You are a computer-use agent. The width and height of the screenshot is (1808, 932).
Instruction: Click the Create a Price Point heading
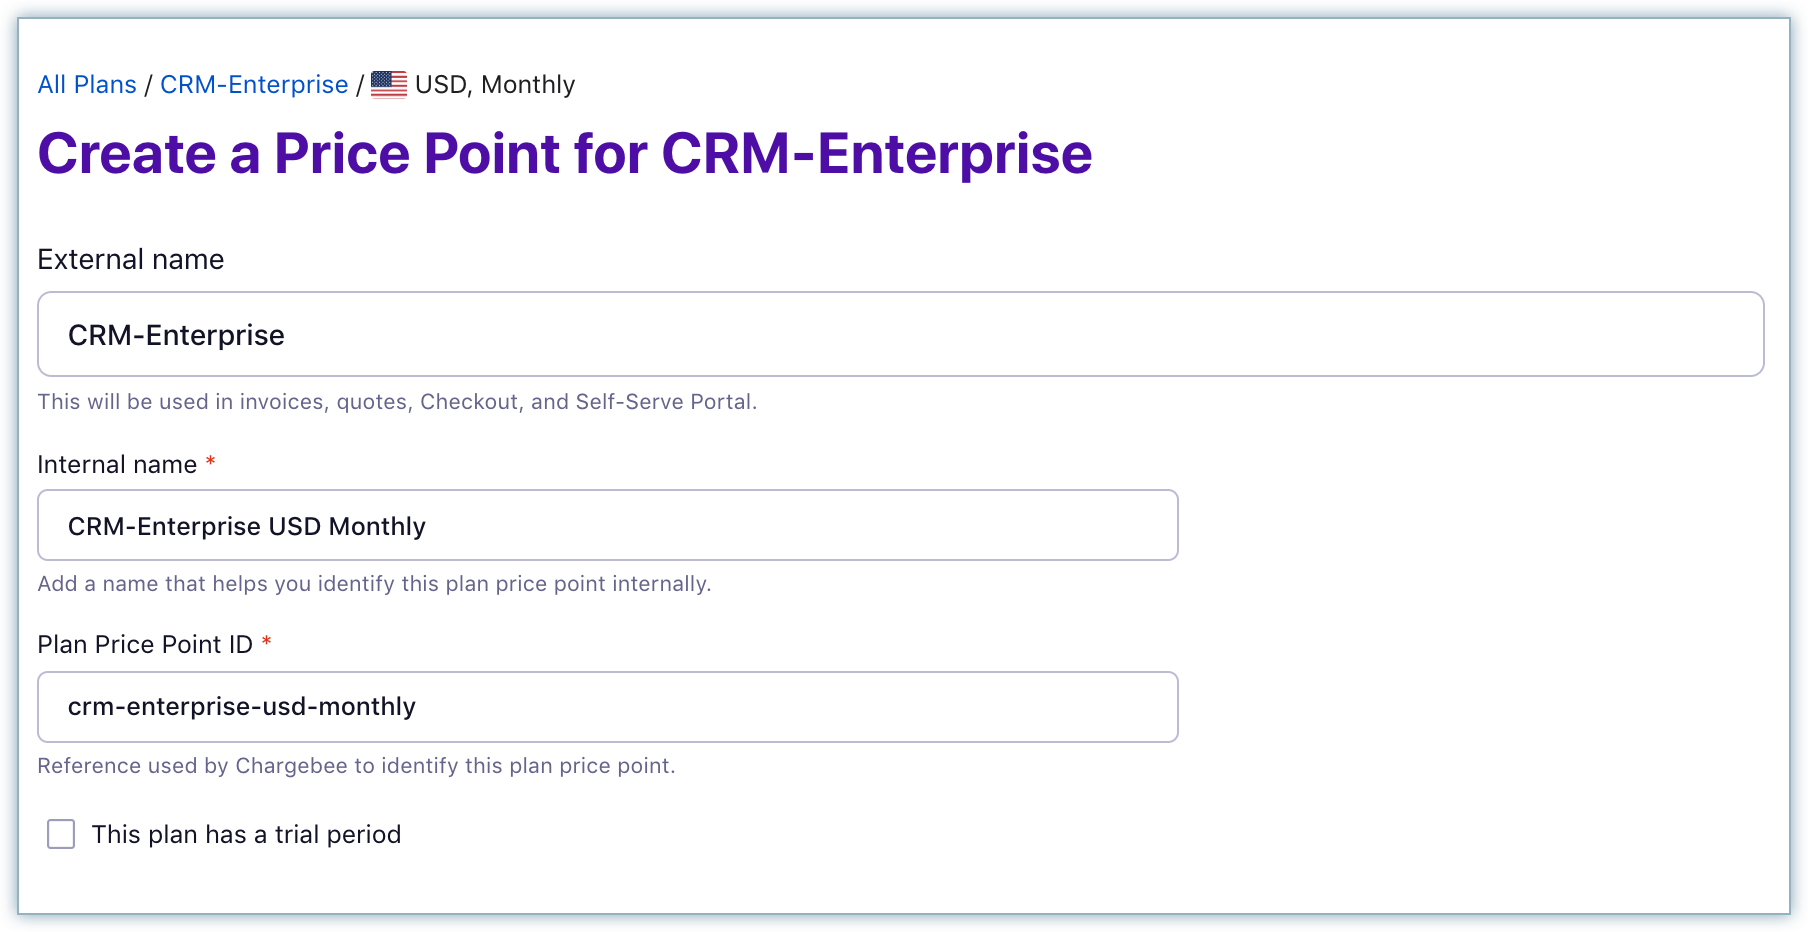(x=565, y=154)
